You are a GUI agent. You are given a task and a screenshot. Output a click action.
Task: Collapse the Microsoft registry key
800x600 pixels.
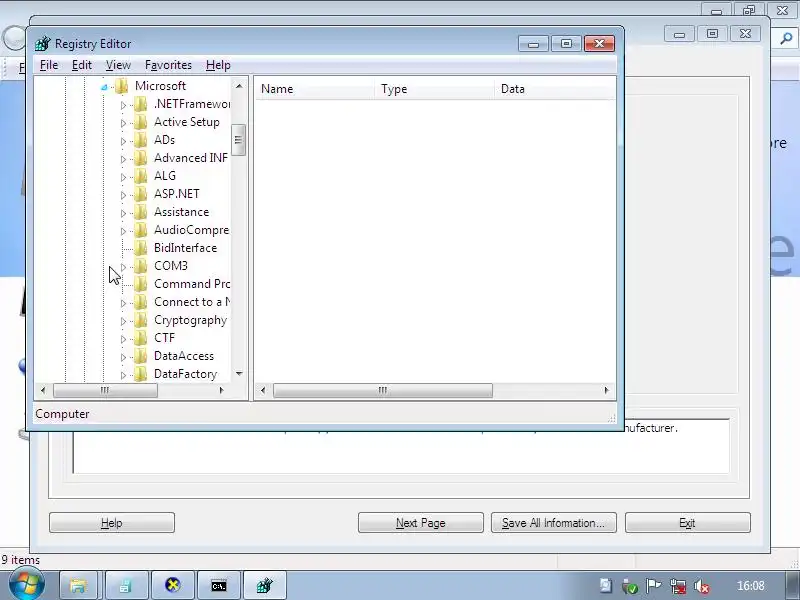point(104,87)
